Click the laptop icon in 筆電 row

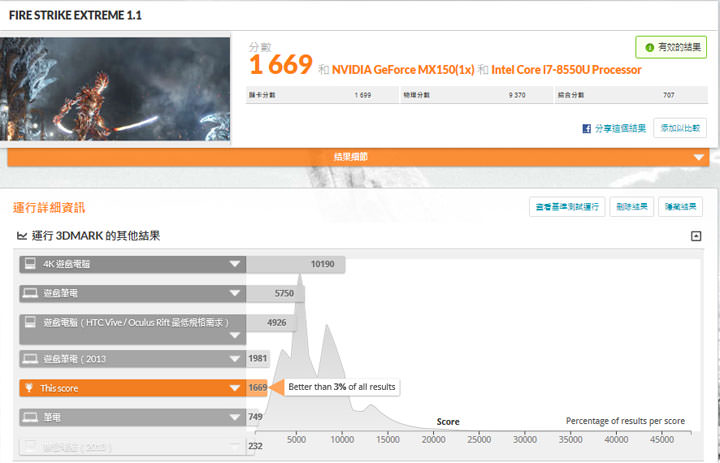29,416
